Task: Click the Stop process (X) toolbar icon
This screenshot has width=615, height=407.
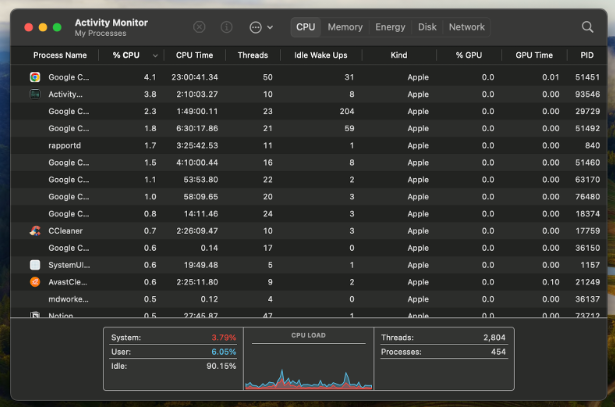Action: pyautogui.click(x=199, y=28)
